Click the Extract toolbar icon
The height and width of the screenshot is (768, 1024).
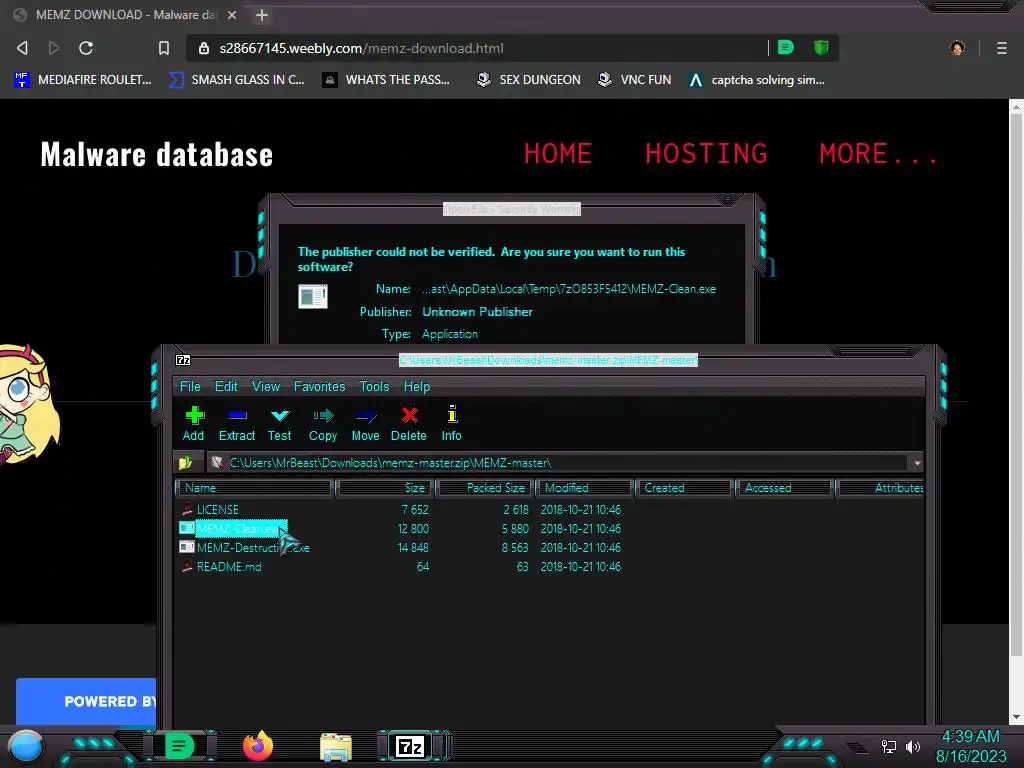[x=236, y=424]
